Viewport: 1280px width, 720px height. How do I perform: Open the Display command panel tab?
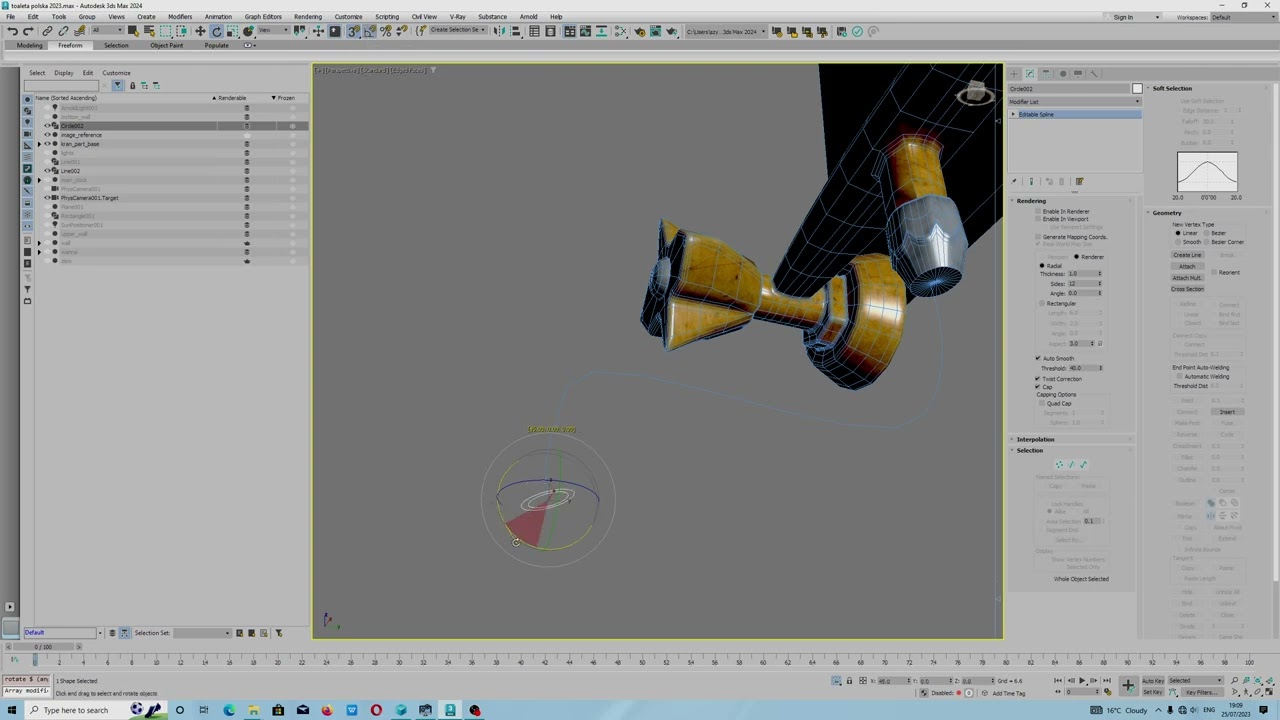[1078, 73]
